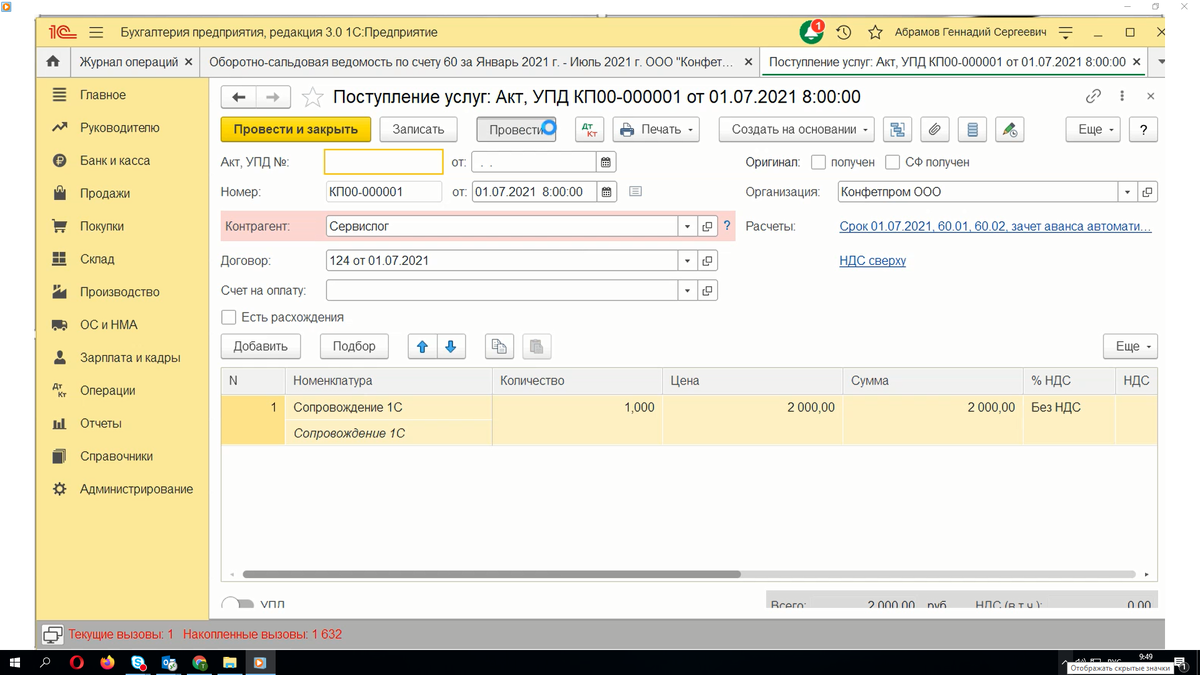Expand the Договор dropdown list
This screenshot has height=675, width=1200.
pos(687,261)
